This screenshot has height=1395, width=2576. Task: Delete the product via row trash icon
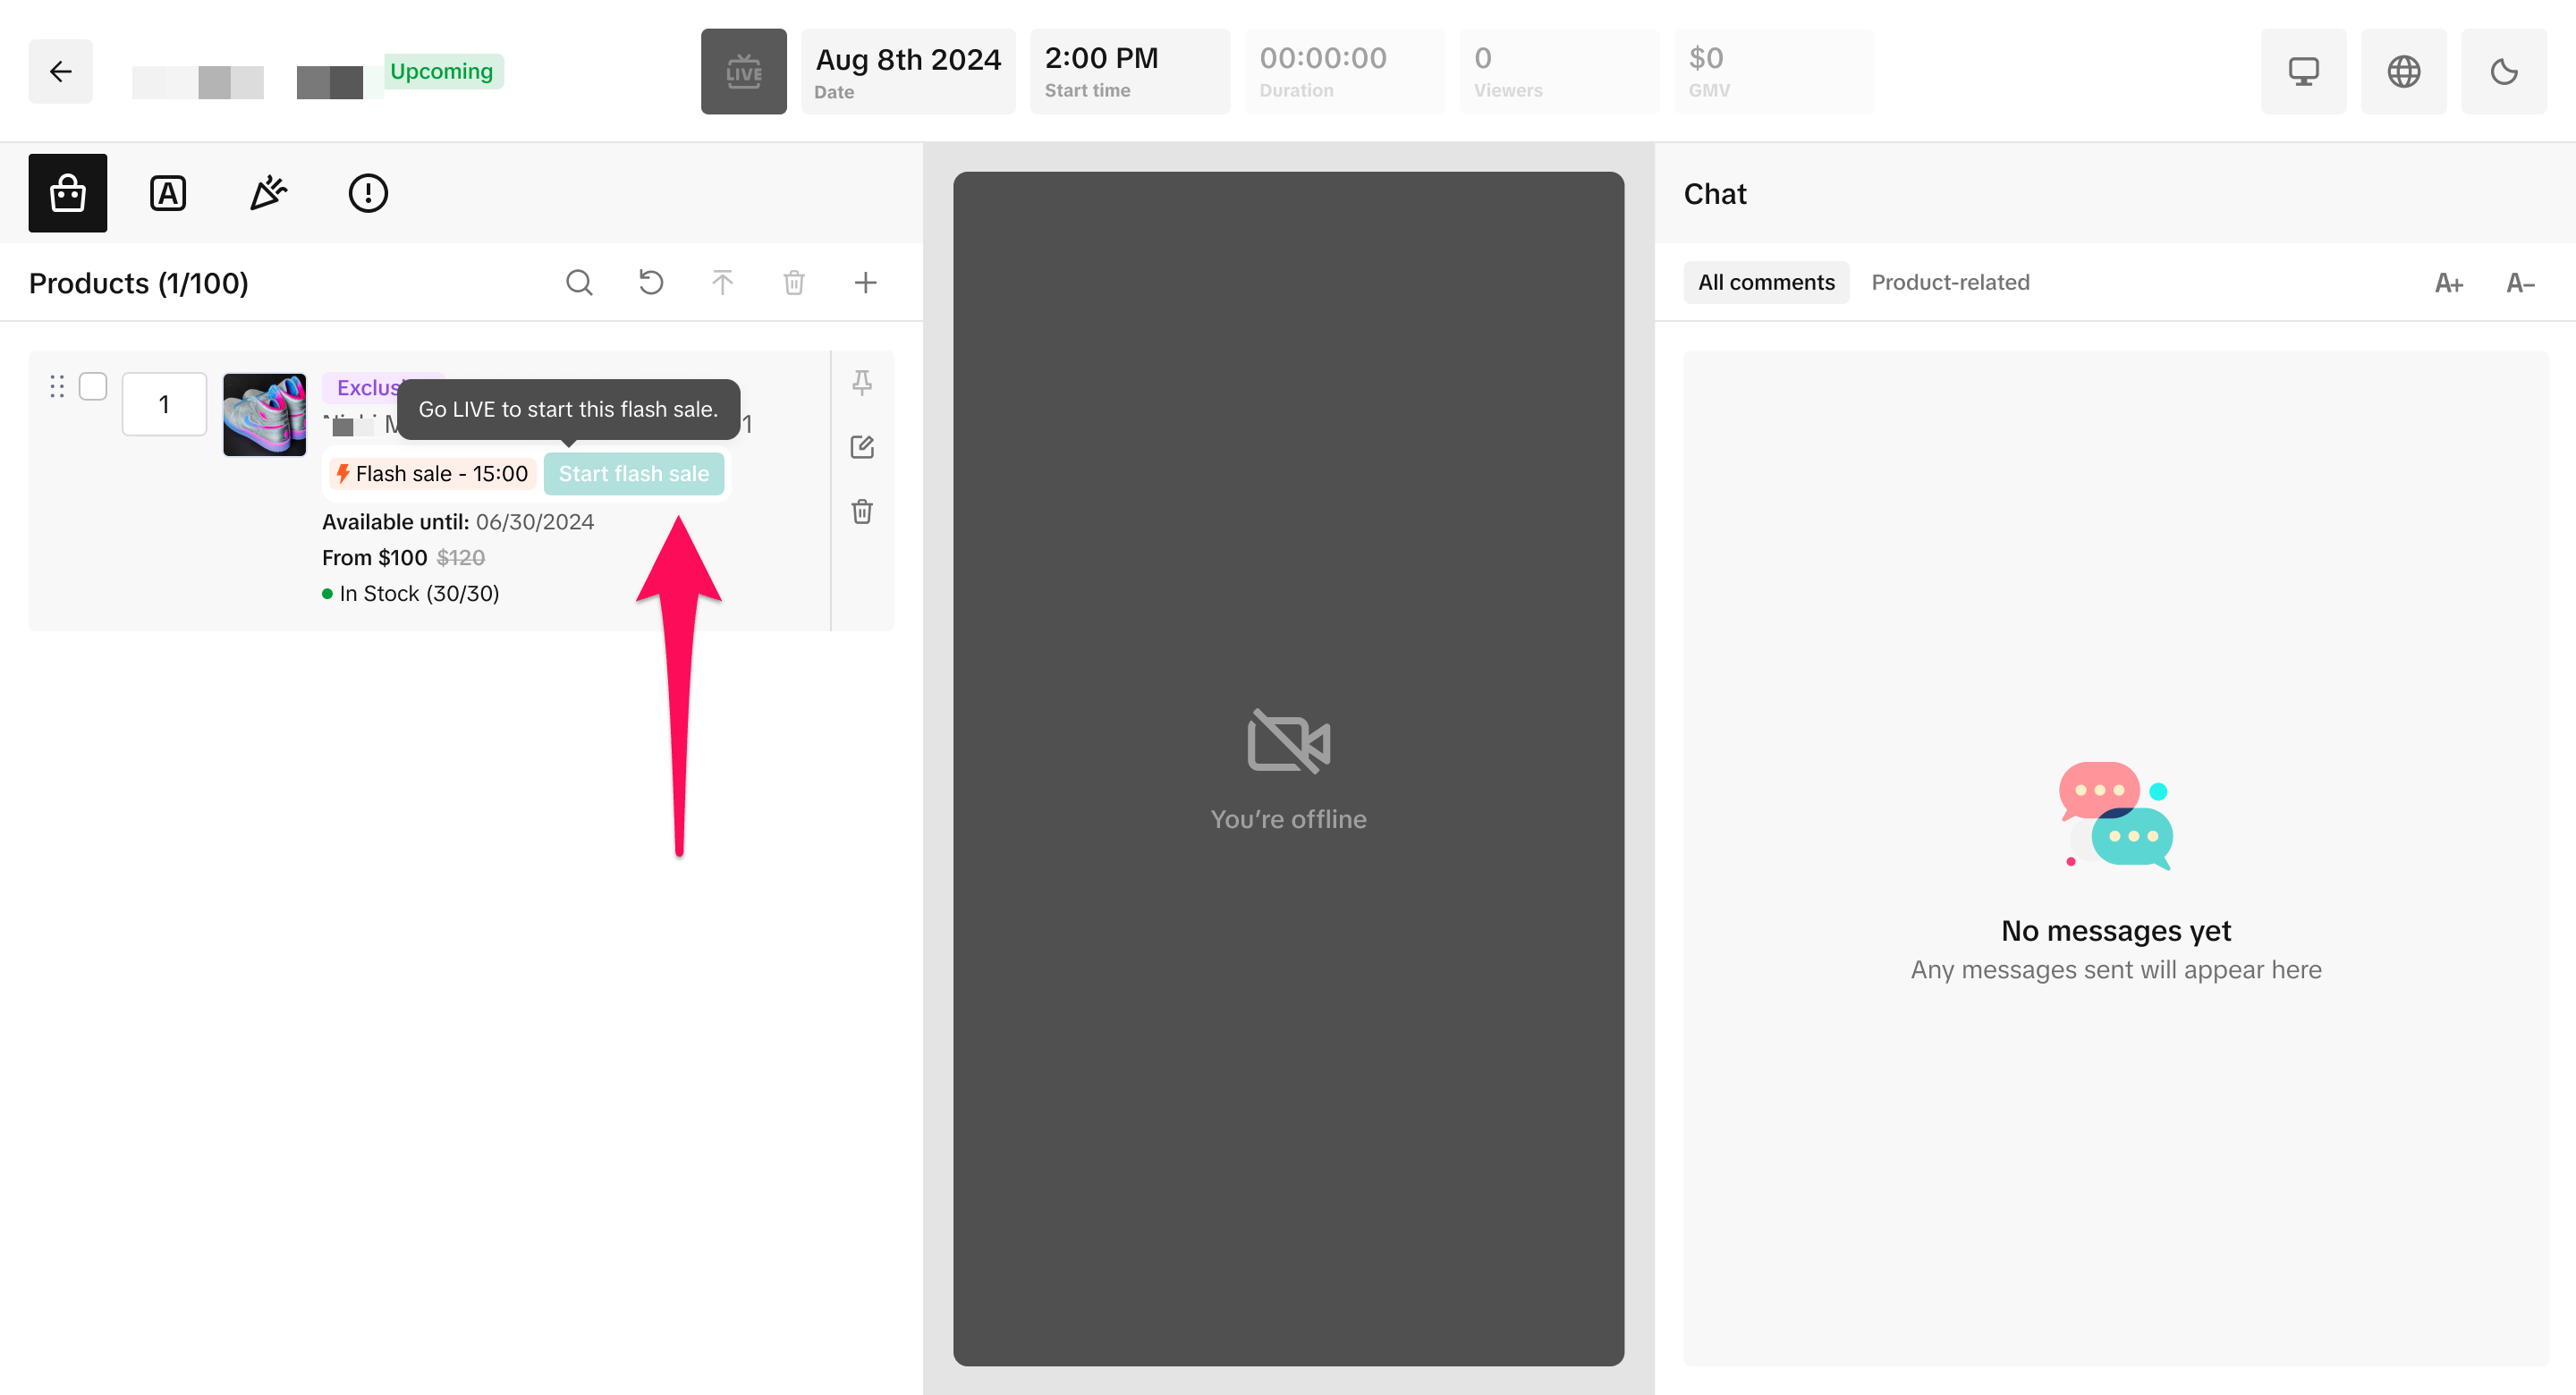[862, 512]
